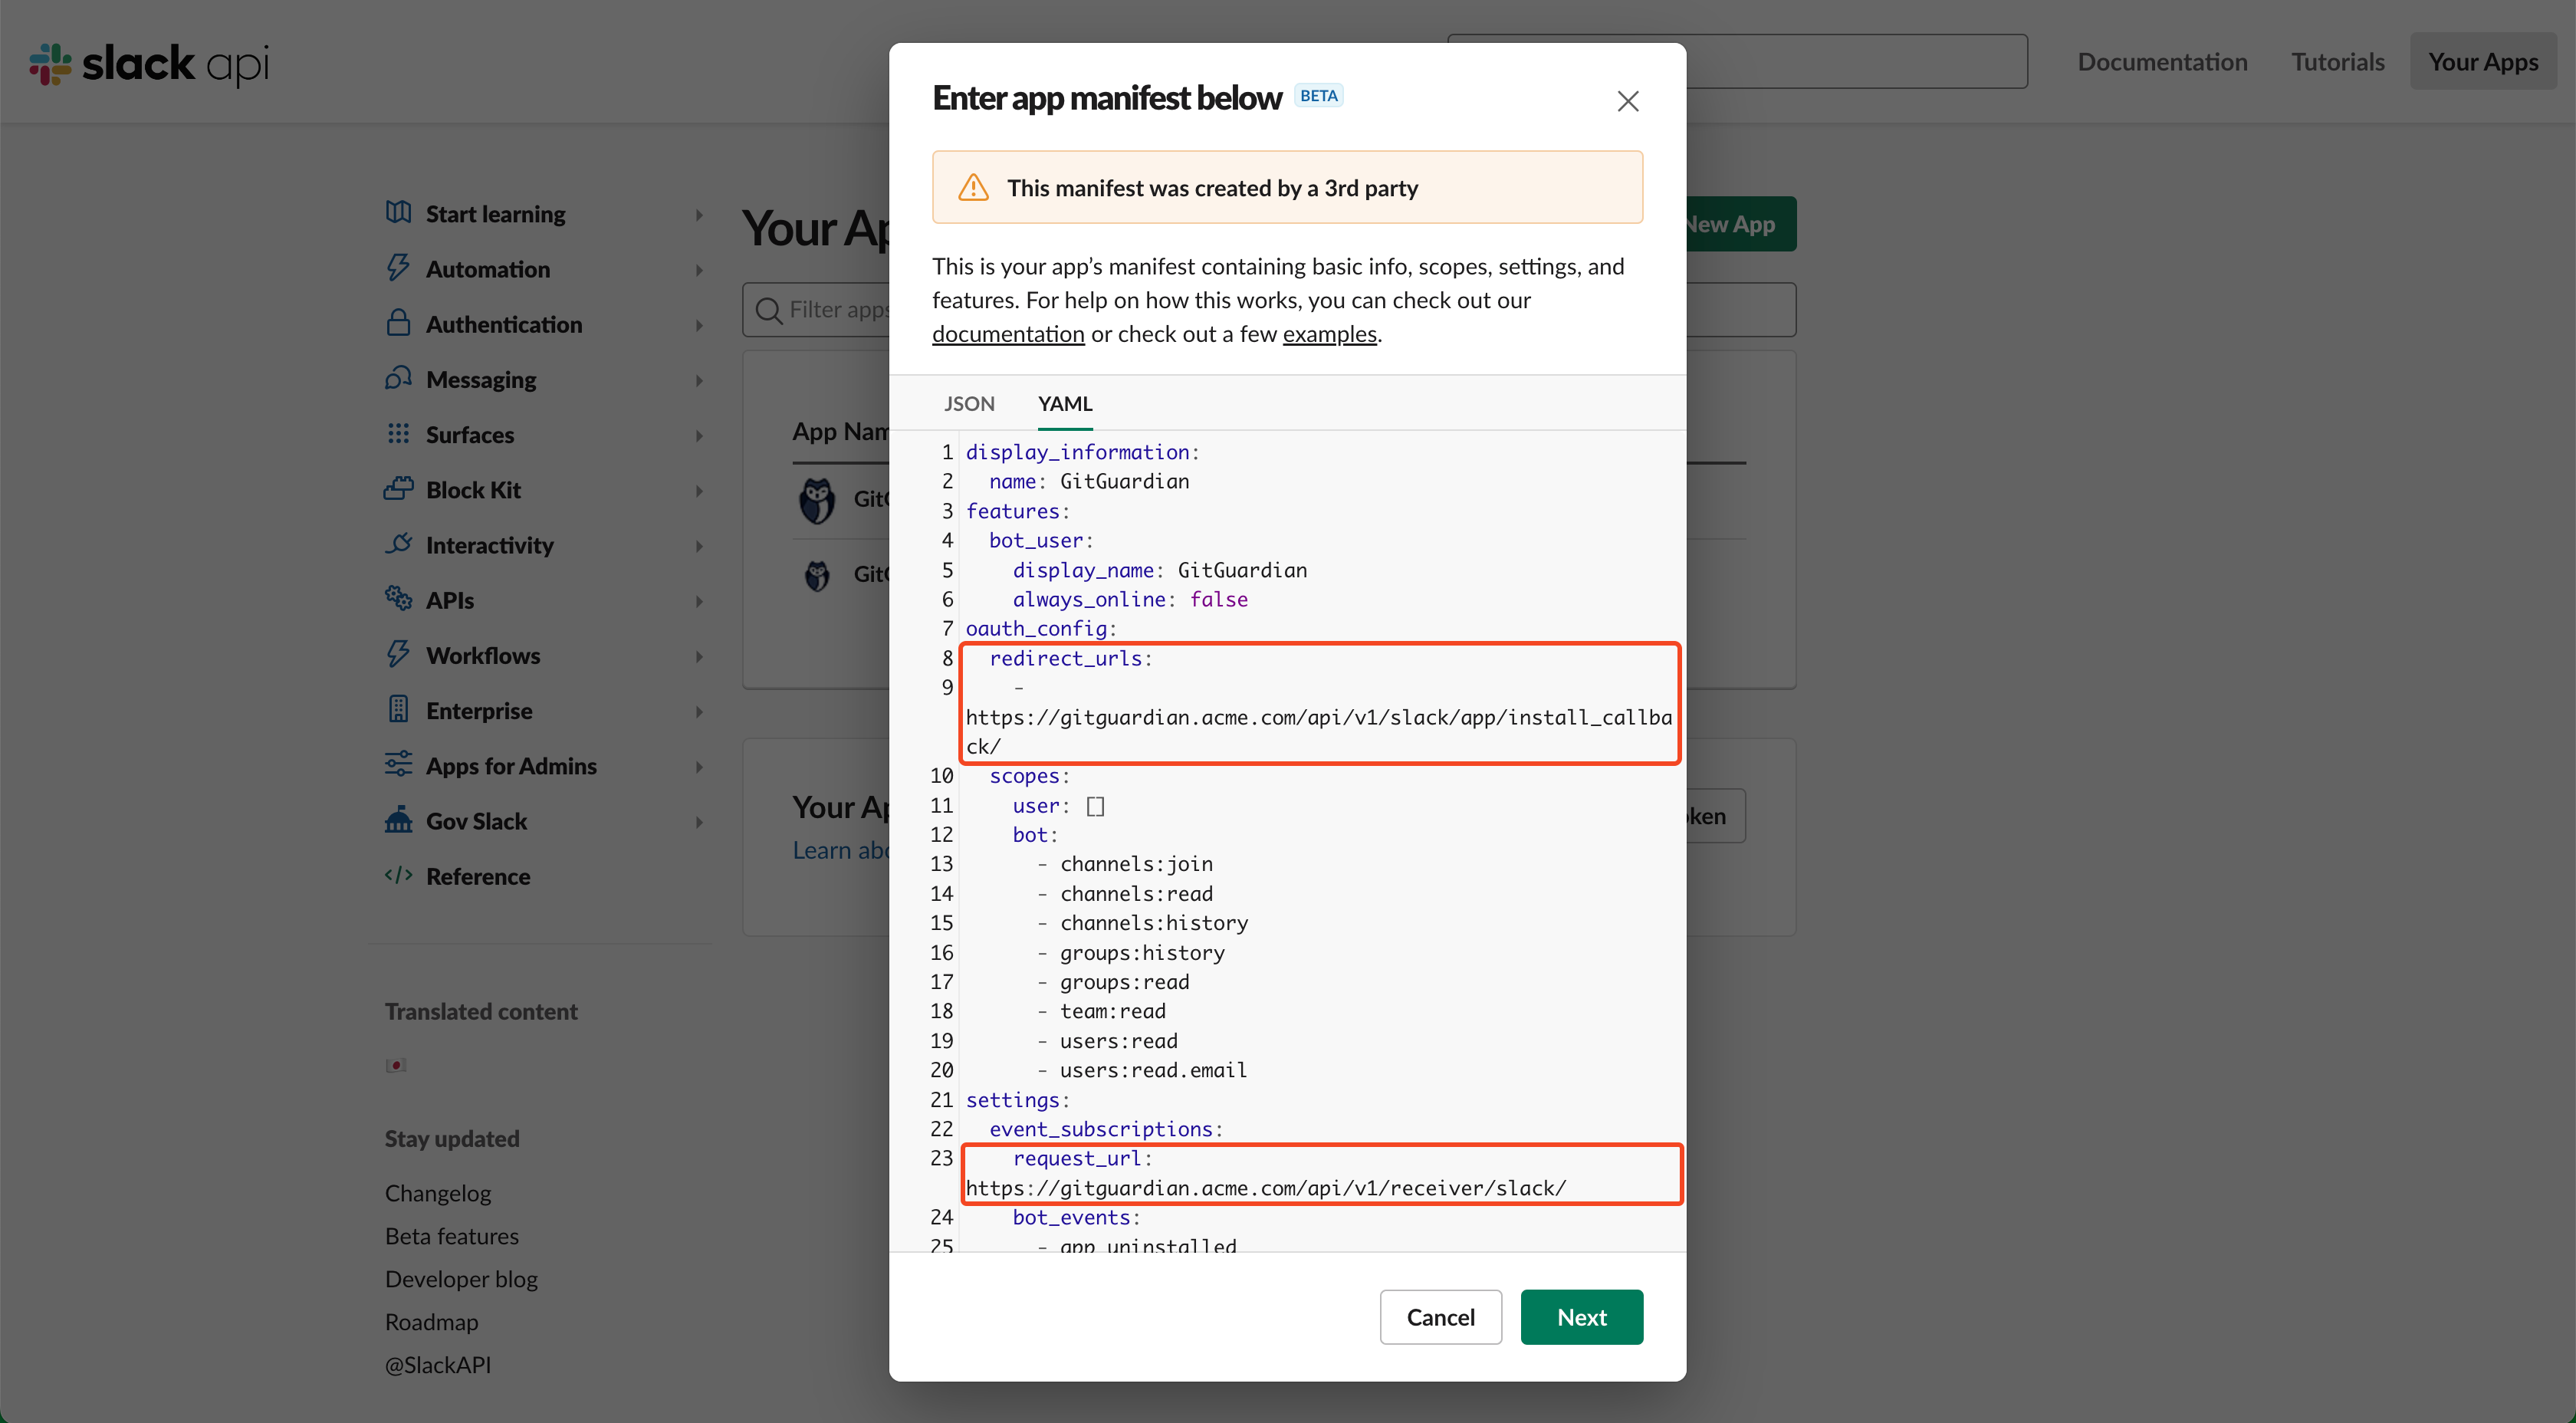Screen dimensions: 2576x1423
Task: Open Documentation in the top navigation
Action: (x=2162, y=62)
